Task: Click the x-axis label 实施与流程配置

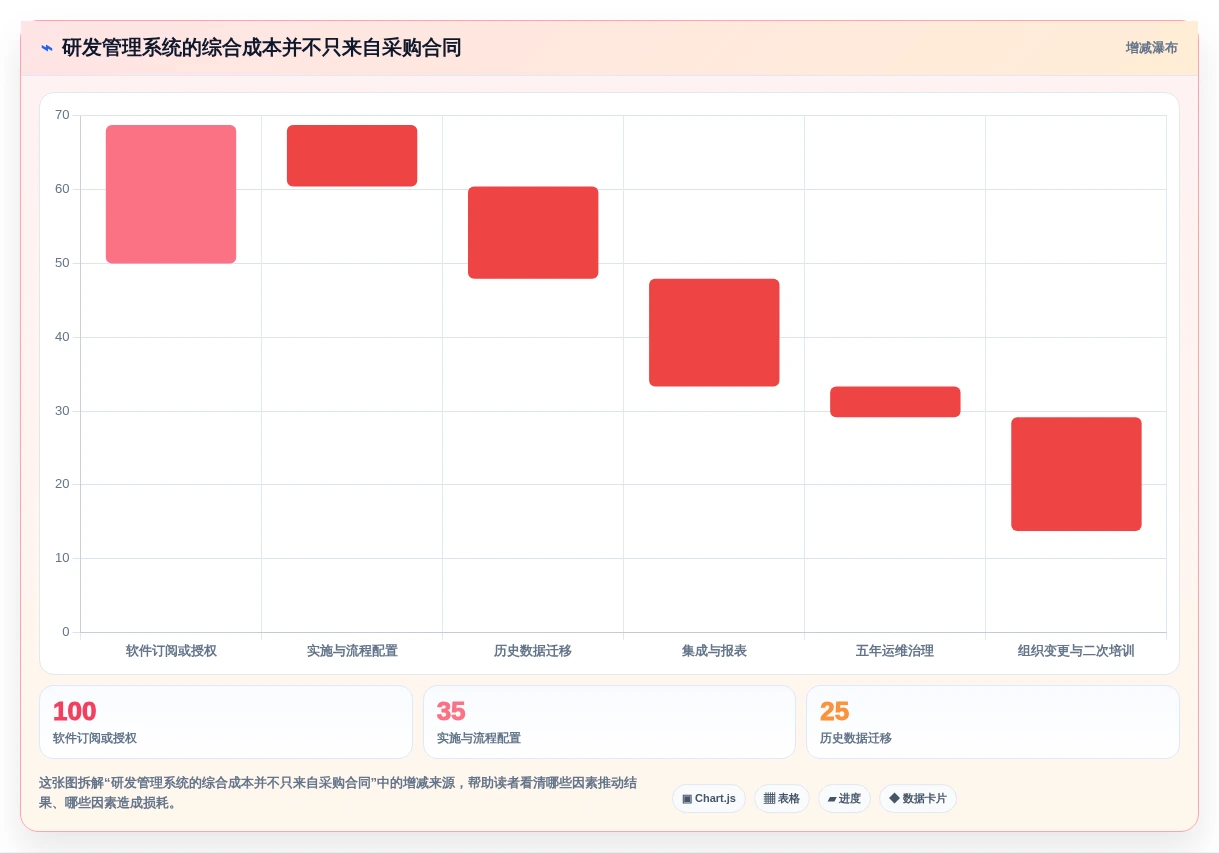Action: [352, 651]
